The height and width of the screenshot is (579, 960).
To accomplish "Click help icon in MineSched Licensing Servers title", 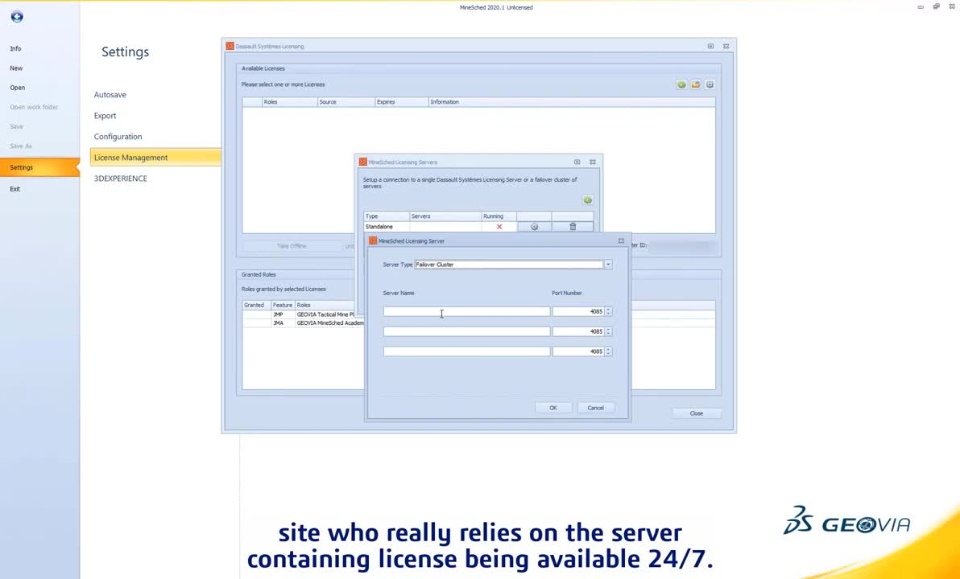I will (x=577, y=162).
